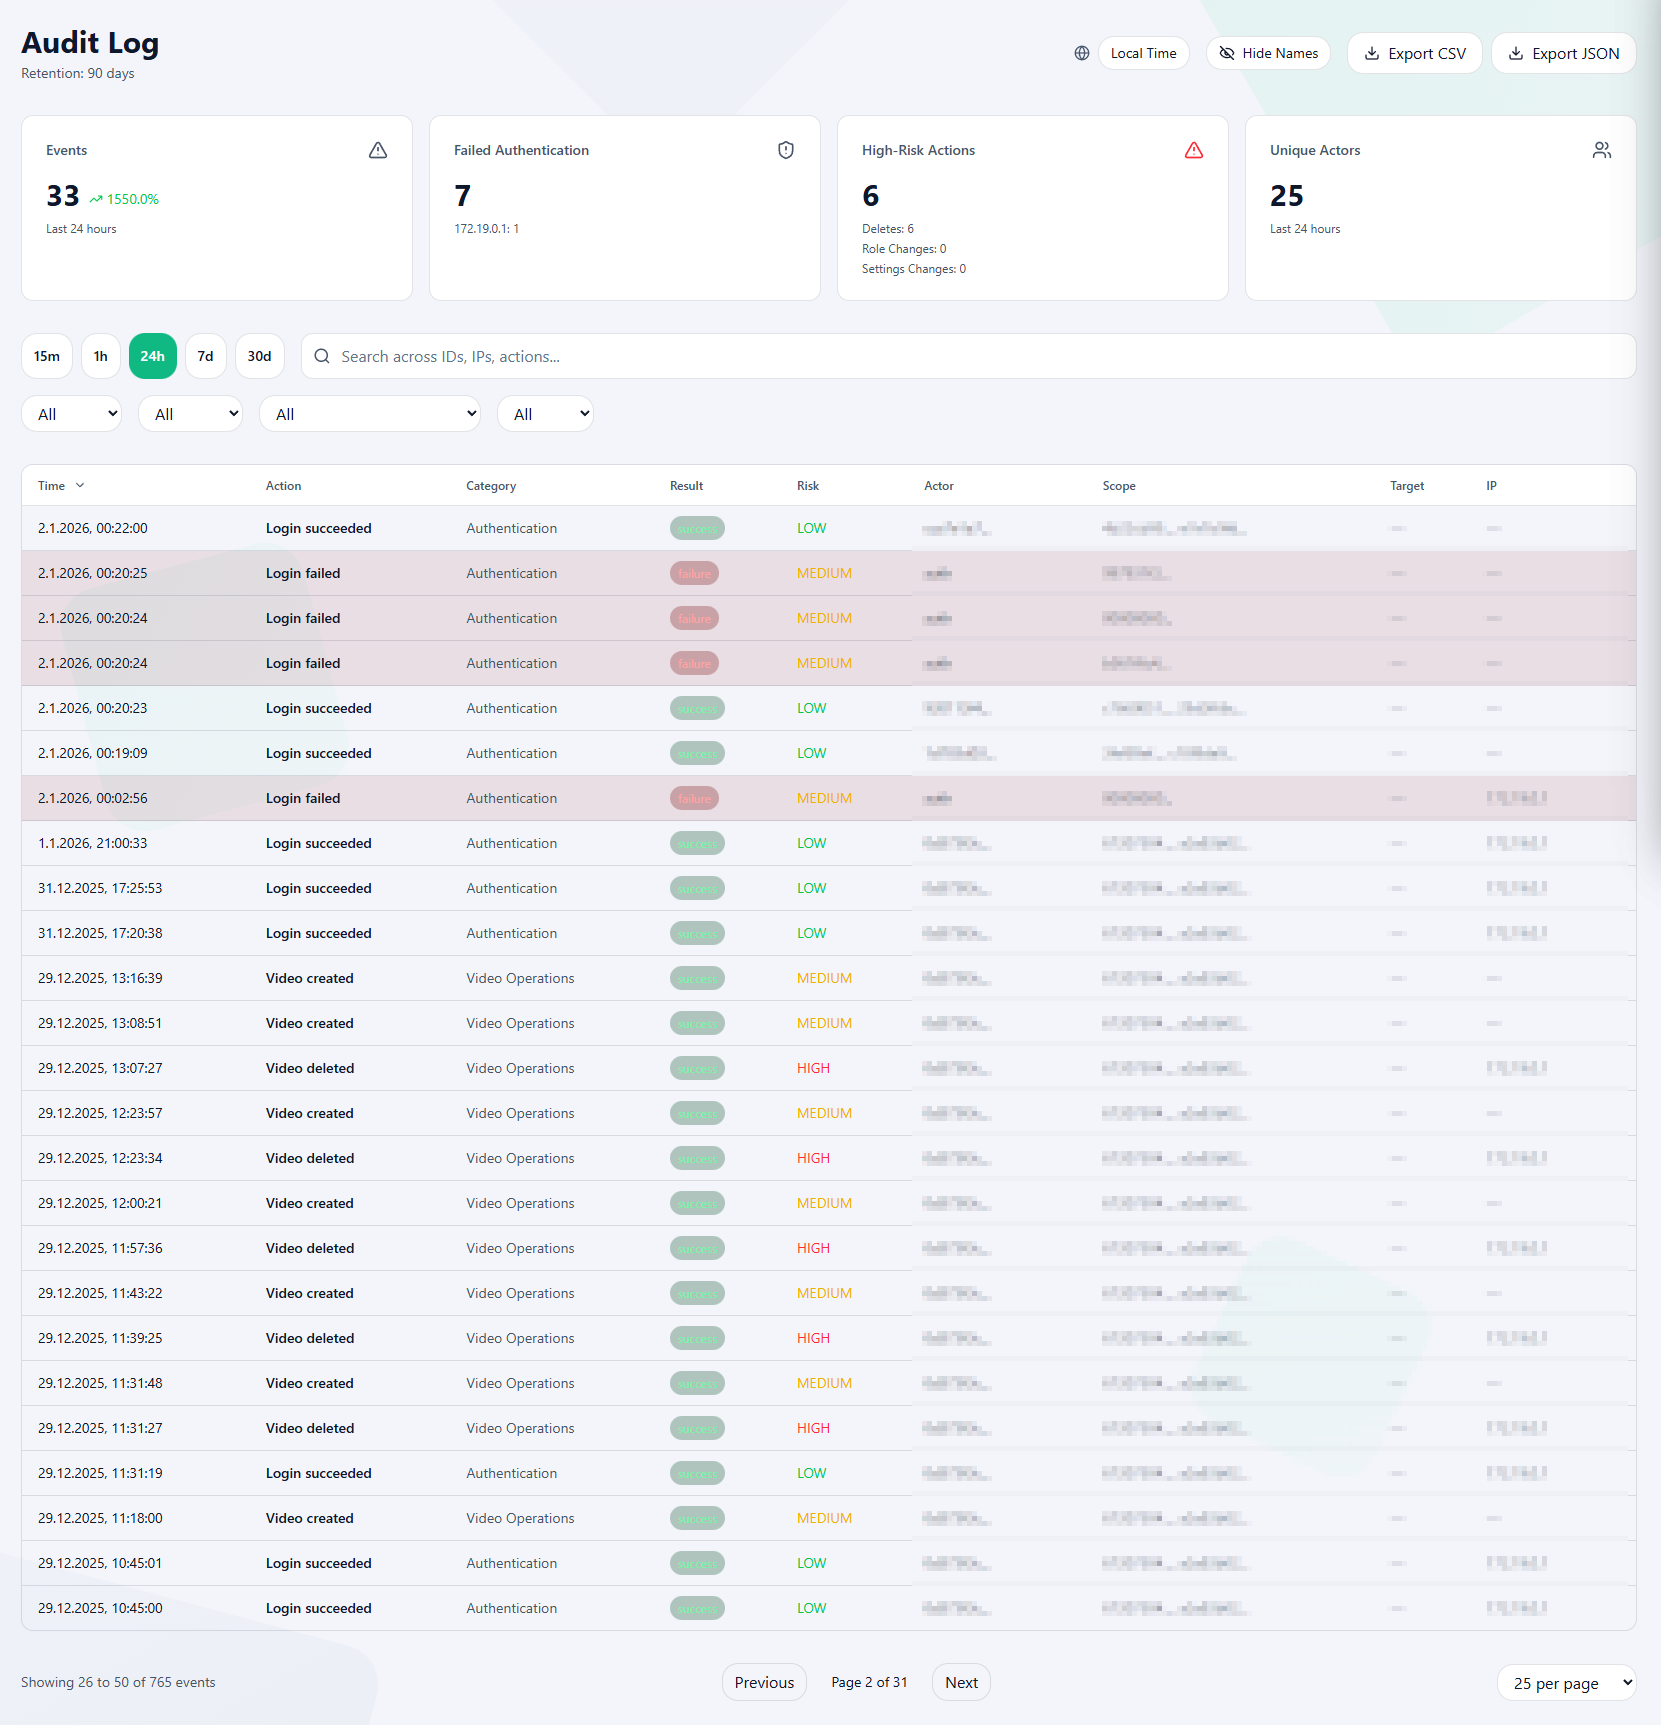Click the warning triangle on the Events card
The image size is (1661, 1725).
pos(378,150)
